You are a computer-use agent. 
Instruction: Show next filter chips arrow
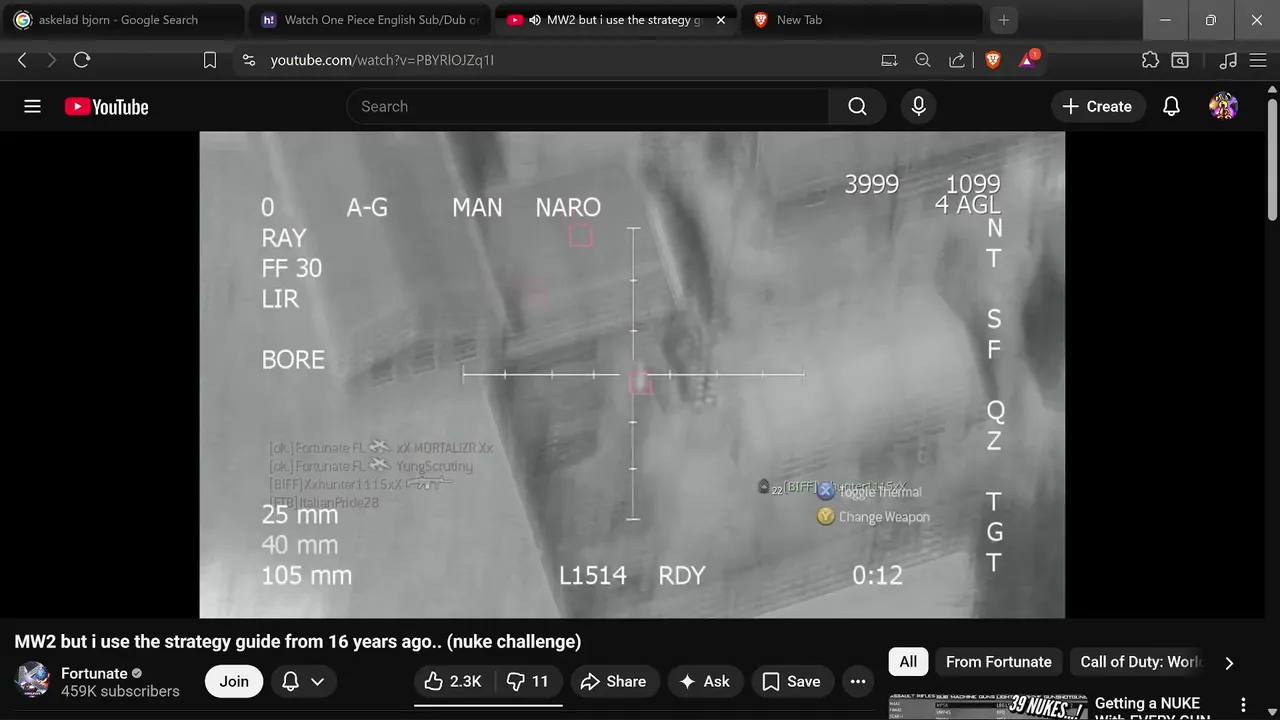(x=1229, y=662)
